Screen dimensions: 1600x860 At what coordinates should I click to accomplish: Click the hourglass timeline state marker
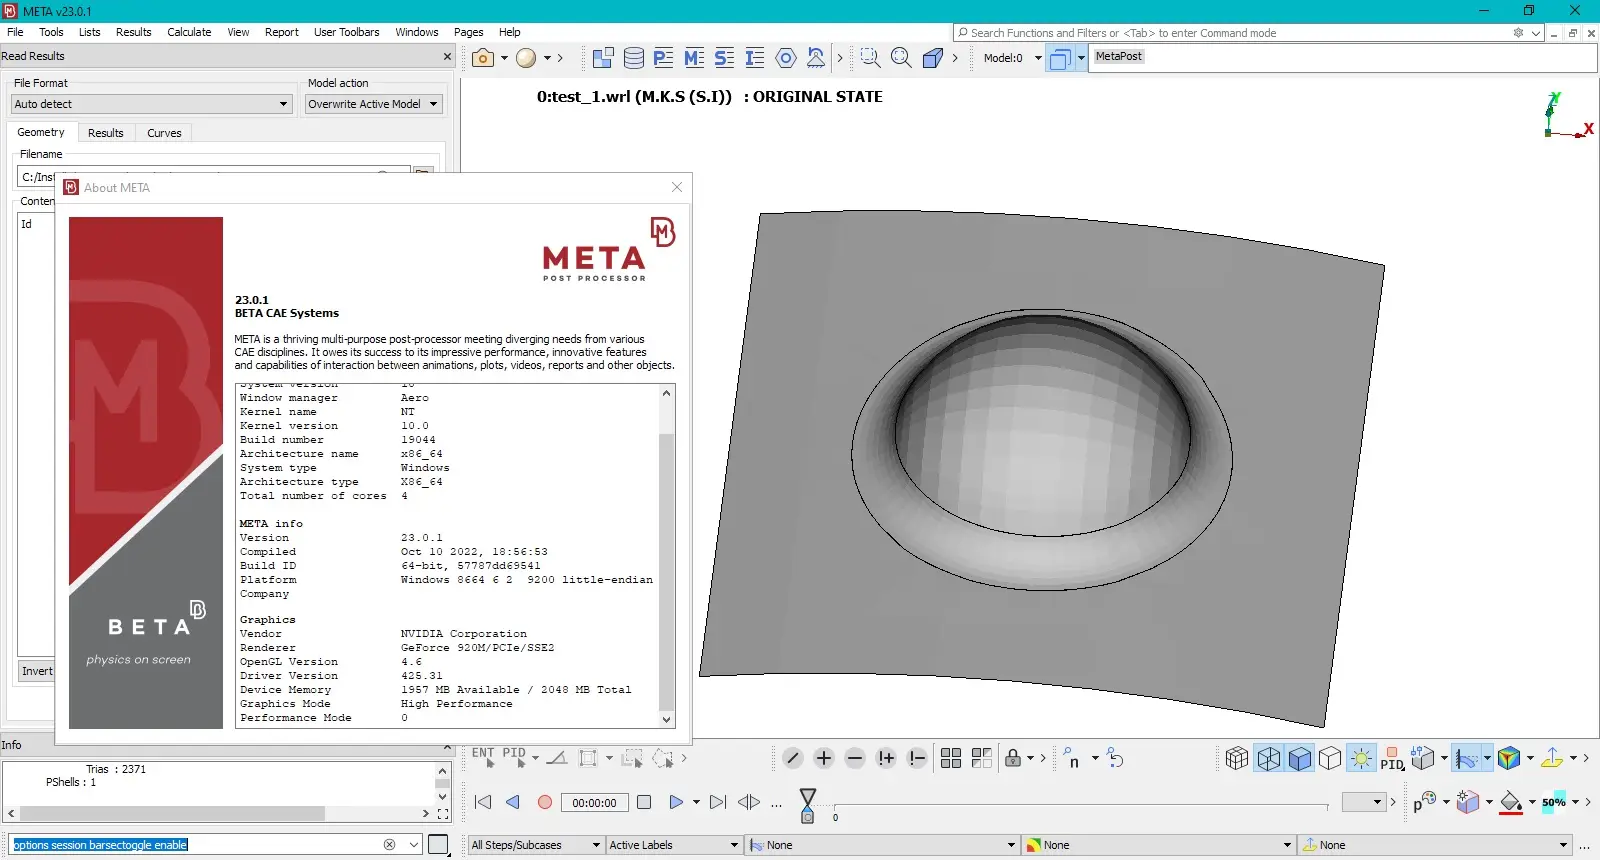tap(808, 805)
